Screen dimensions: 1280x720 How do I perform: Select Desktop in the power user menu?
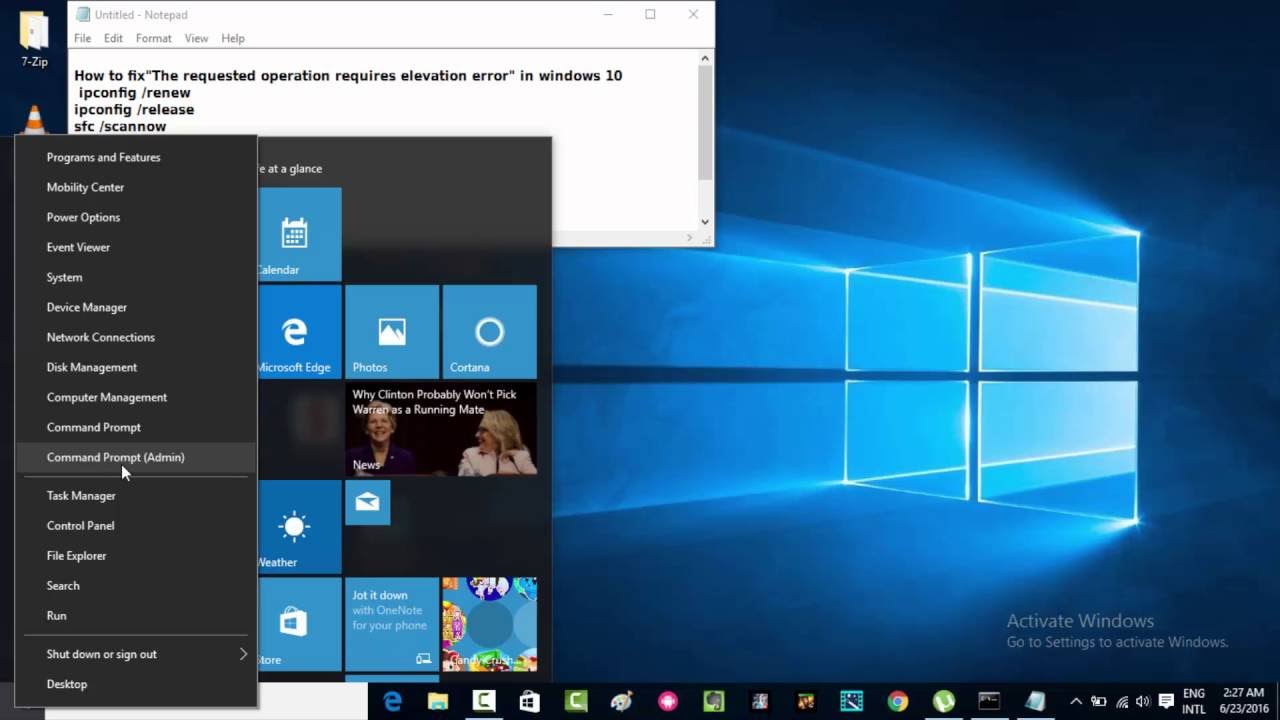[x=136, y=684]
